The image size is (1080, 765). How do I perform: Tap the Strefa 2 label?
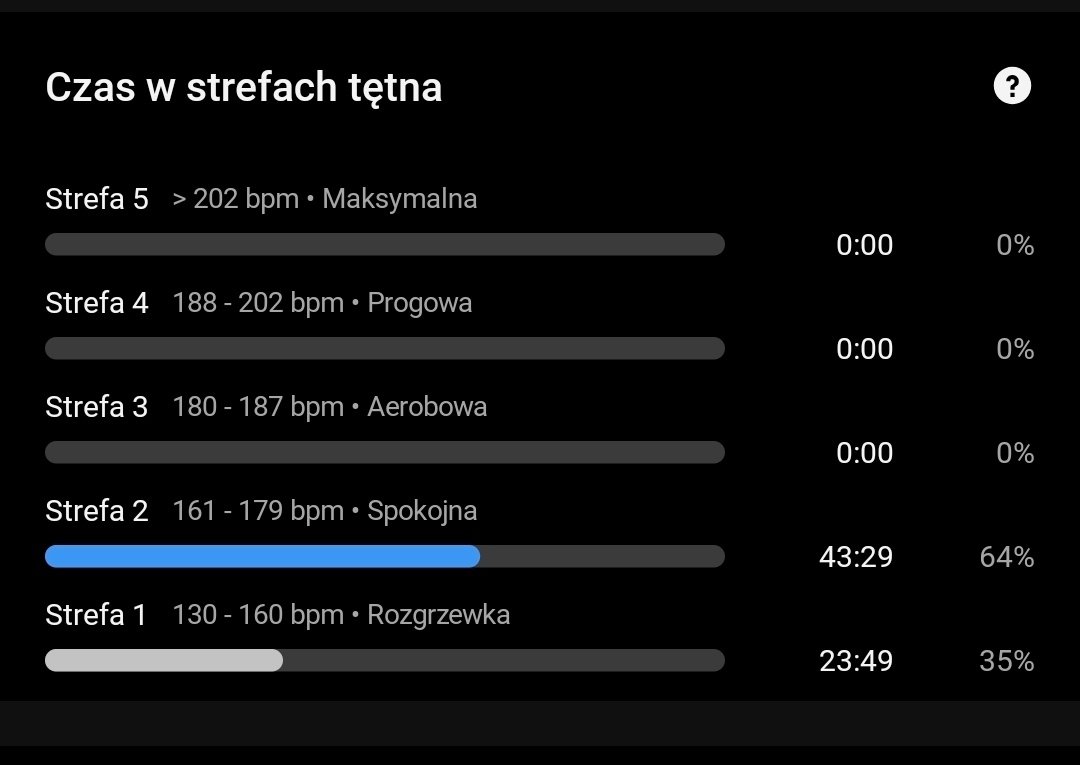coord(97,511)
